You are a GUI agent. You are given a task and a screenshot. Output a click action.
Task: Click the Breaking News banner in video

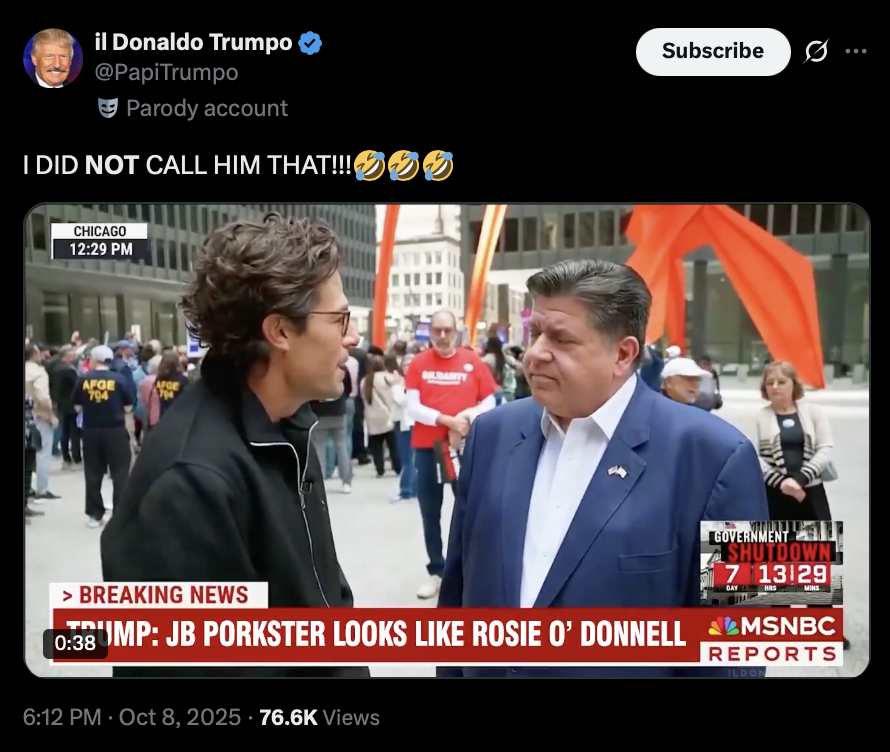[x=158, y=595]
